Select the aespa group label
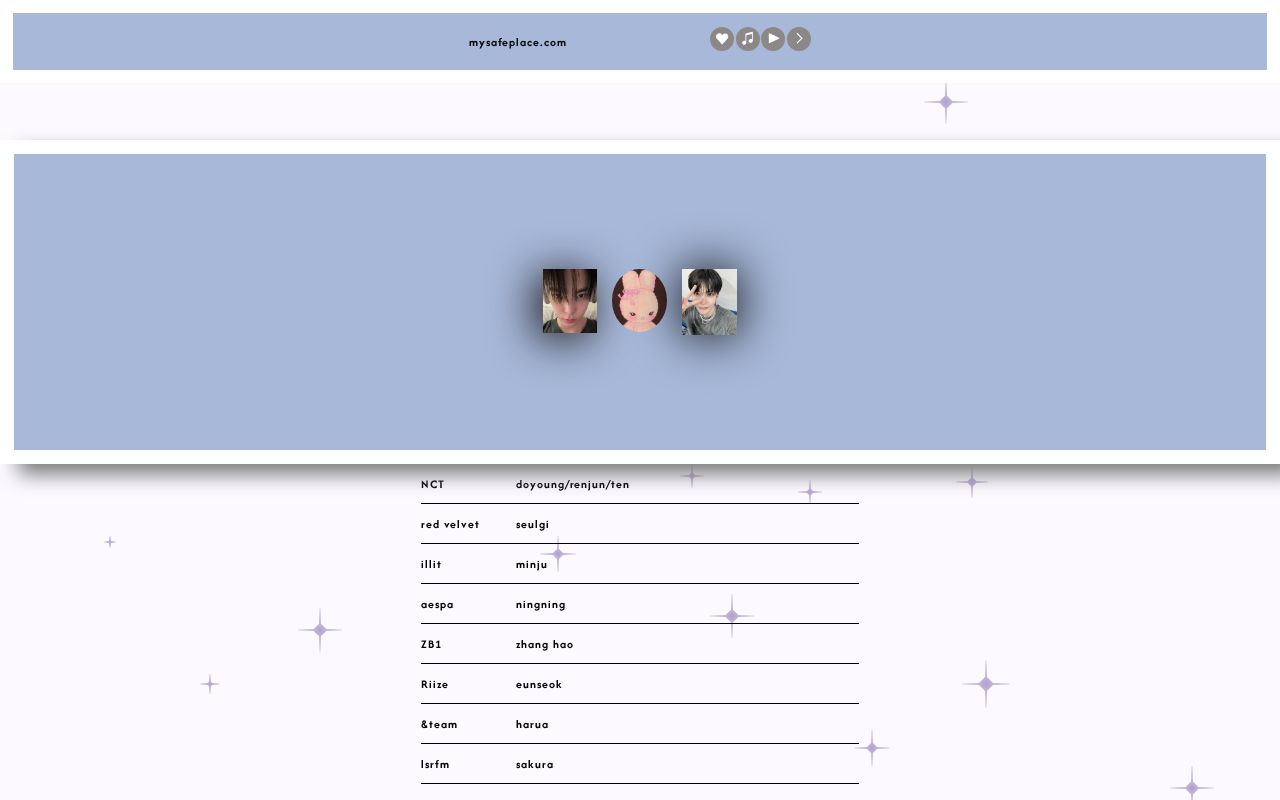This screenshot has height=800, width=1280. click(x=437, y=604)
